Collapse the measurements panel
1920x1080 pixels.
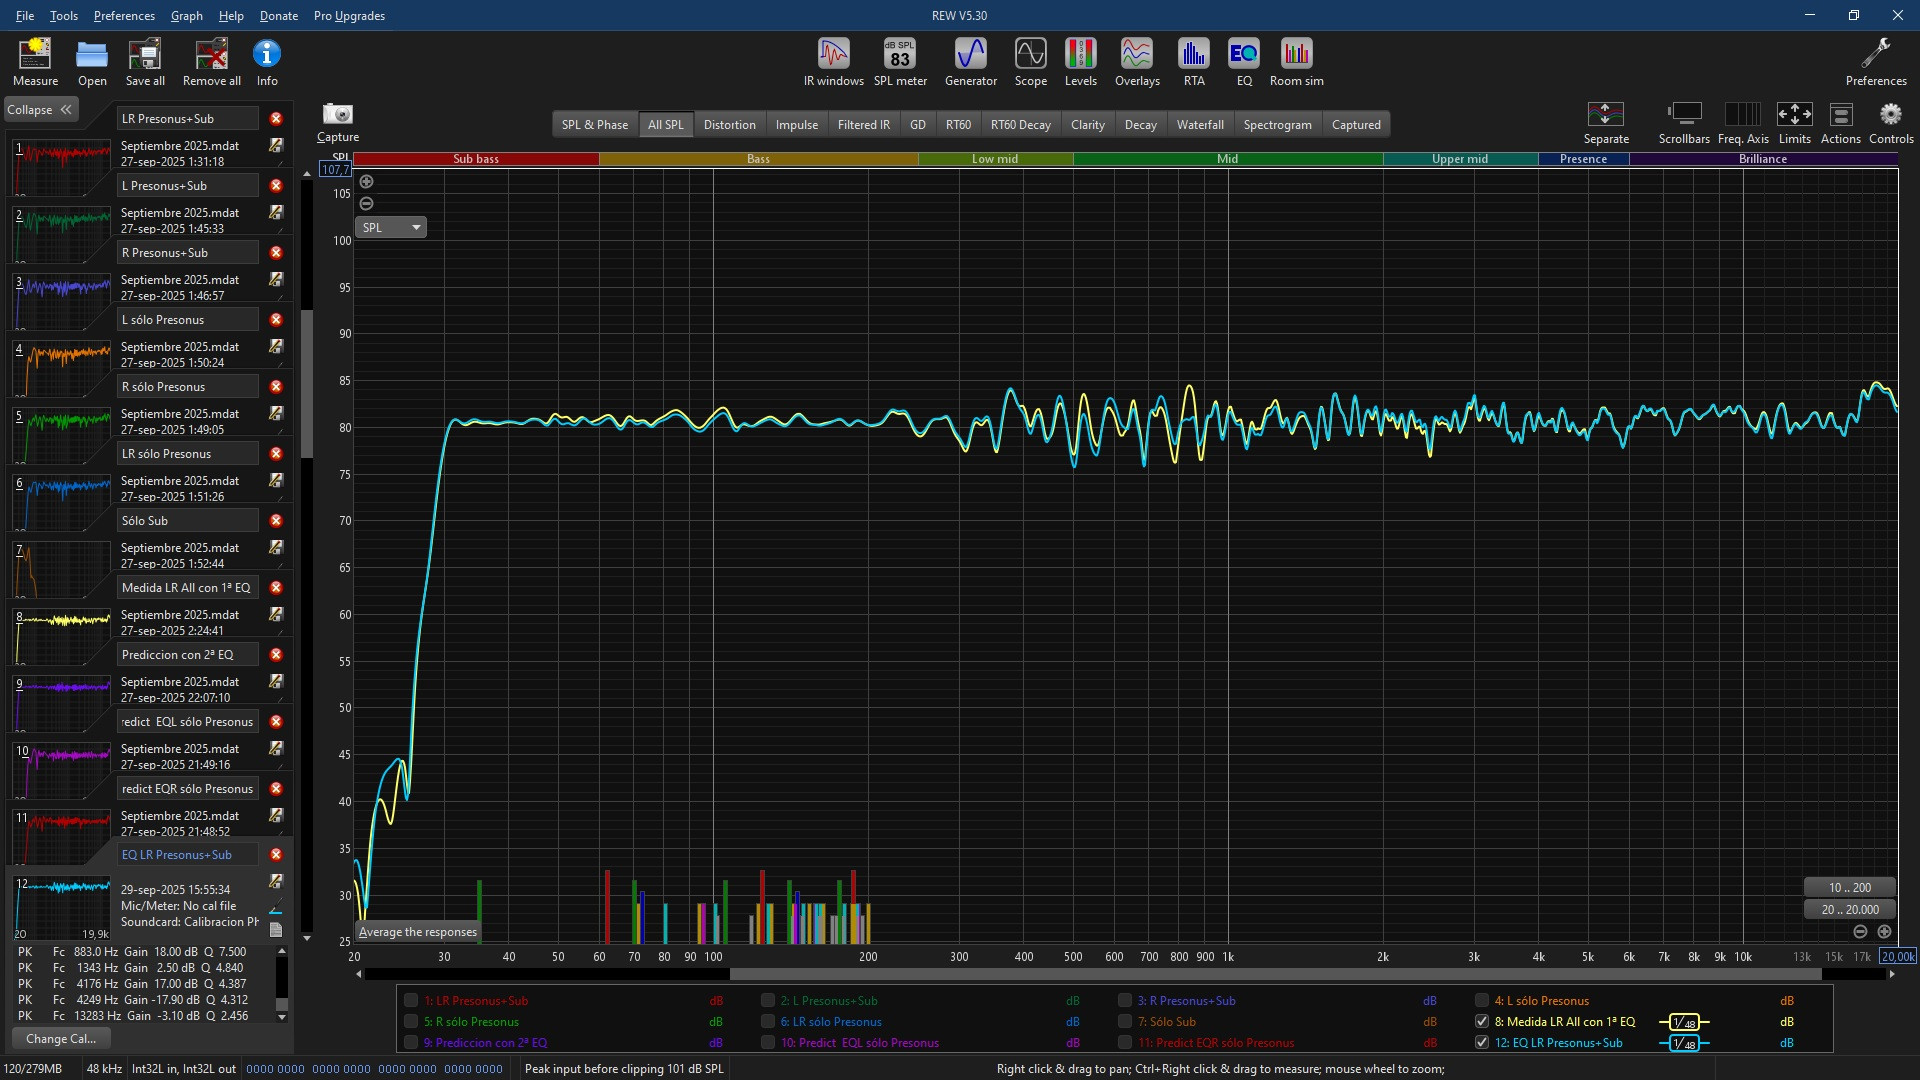pyautogui.click(x=40, y=110)
